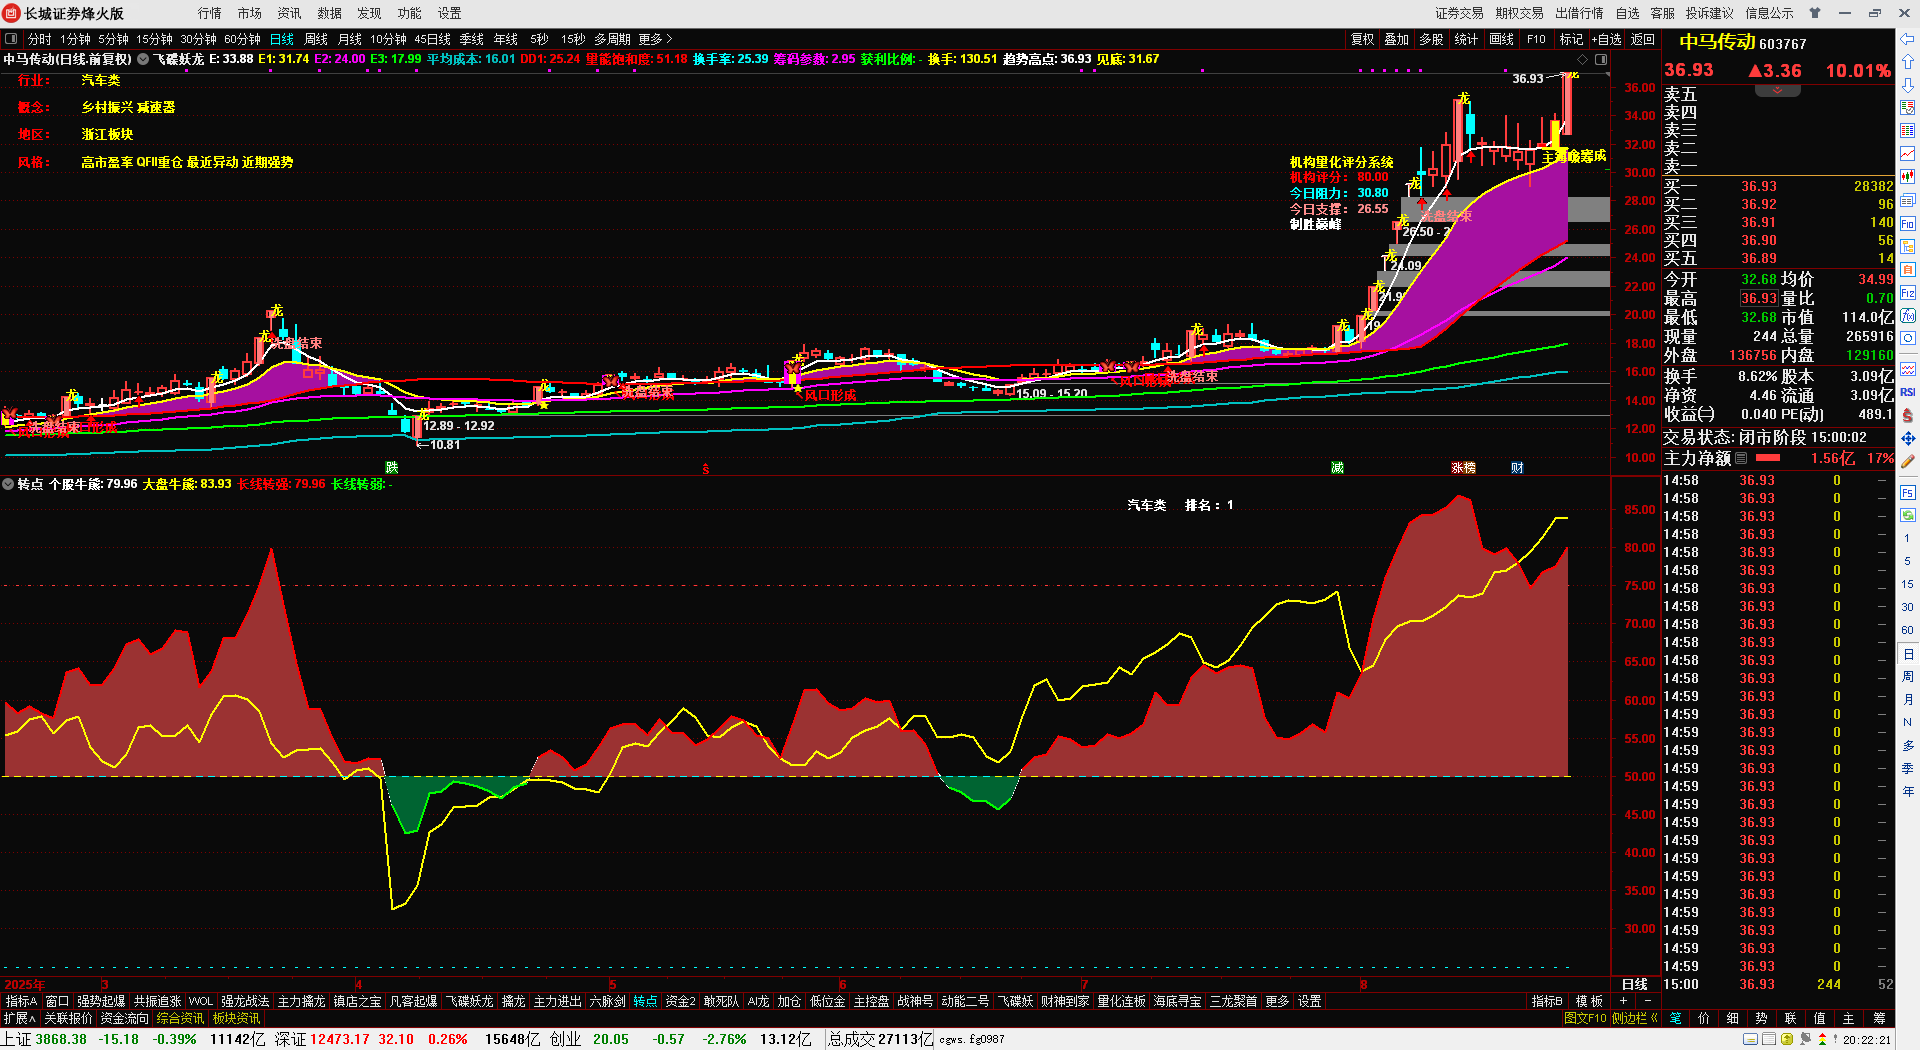Viewport: 1920px width, 1050px height.
Task: Switch to the 筹 tab in bottom right
Action: (x=1879, y=1018)
